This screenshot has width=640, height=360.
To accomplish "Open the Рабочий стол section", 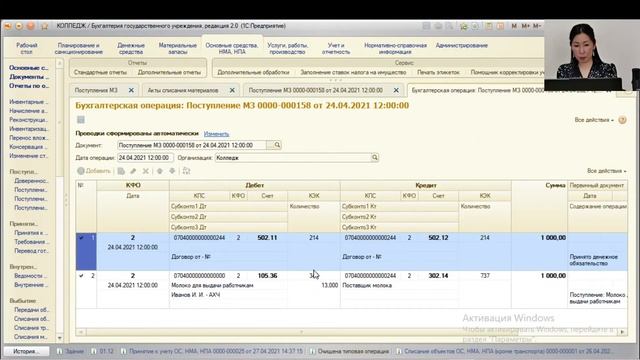I will point(27,49).
